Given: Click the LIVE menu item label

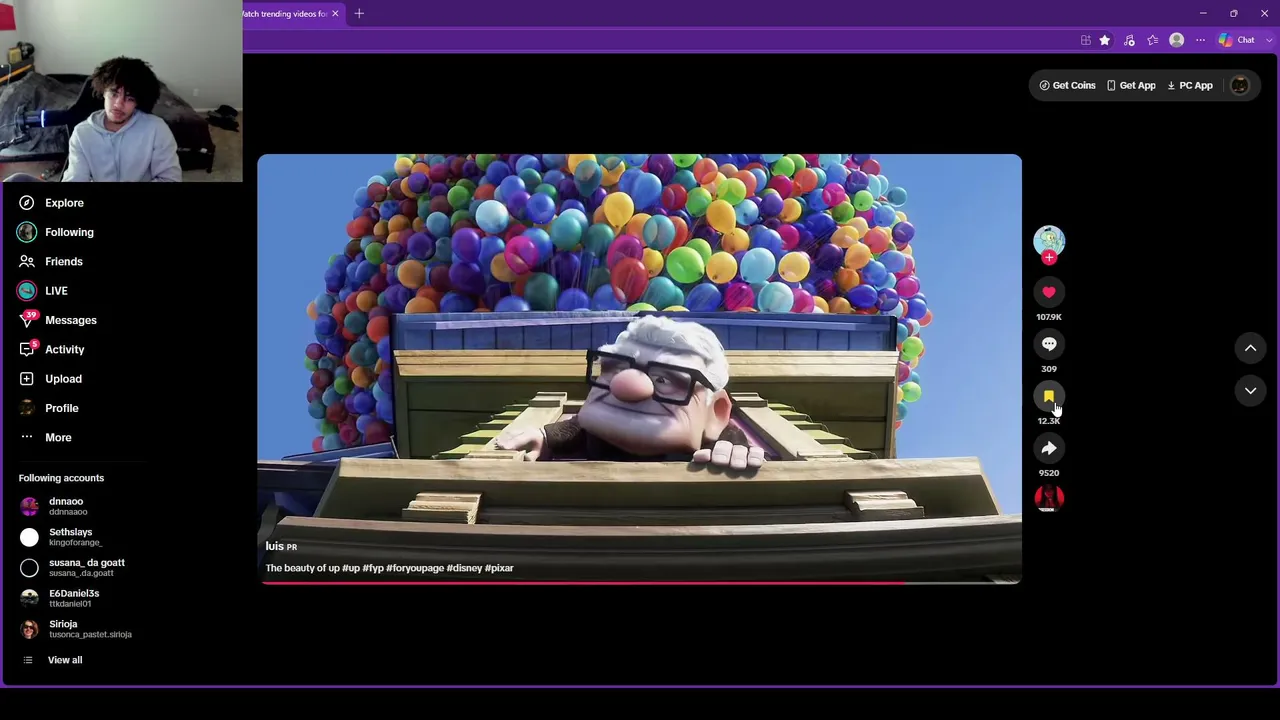Looking at the screenshot, I should coord(56,291).
